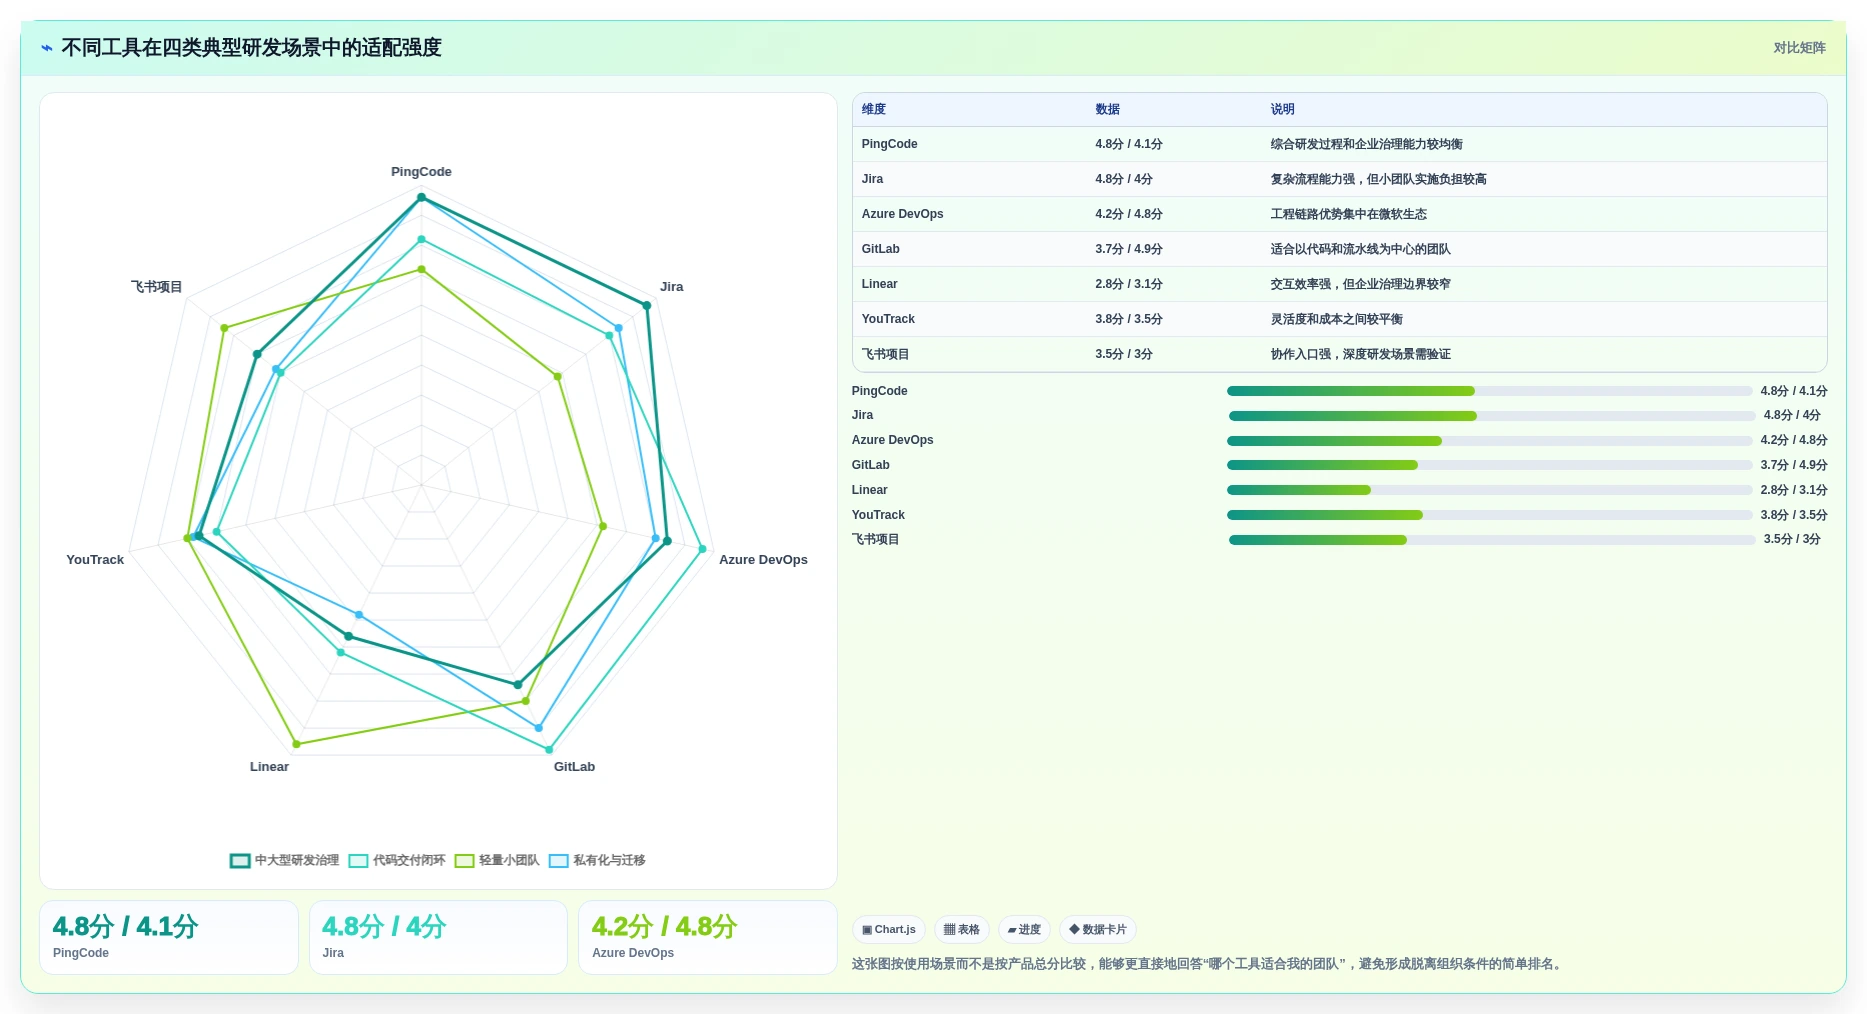Open the Azure DevOps 4.2分 / 4.8分 card
The width and height of the screenshot is (1867, 1014).
coord(707,937)
